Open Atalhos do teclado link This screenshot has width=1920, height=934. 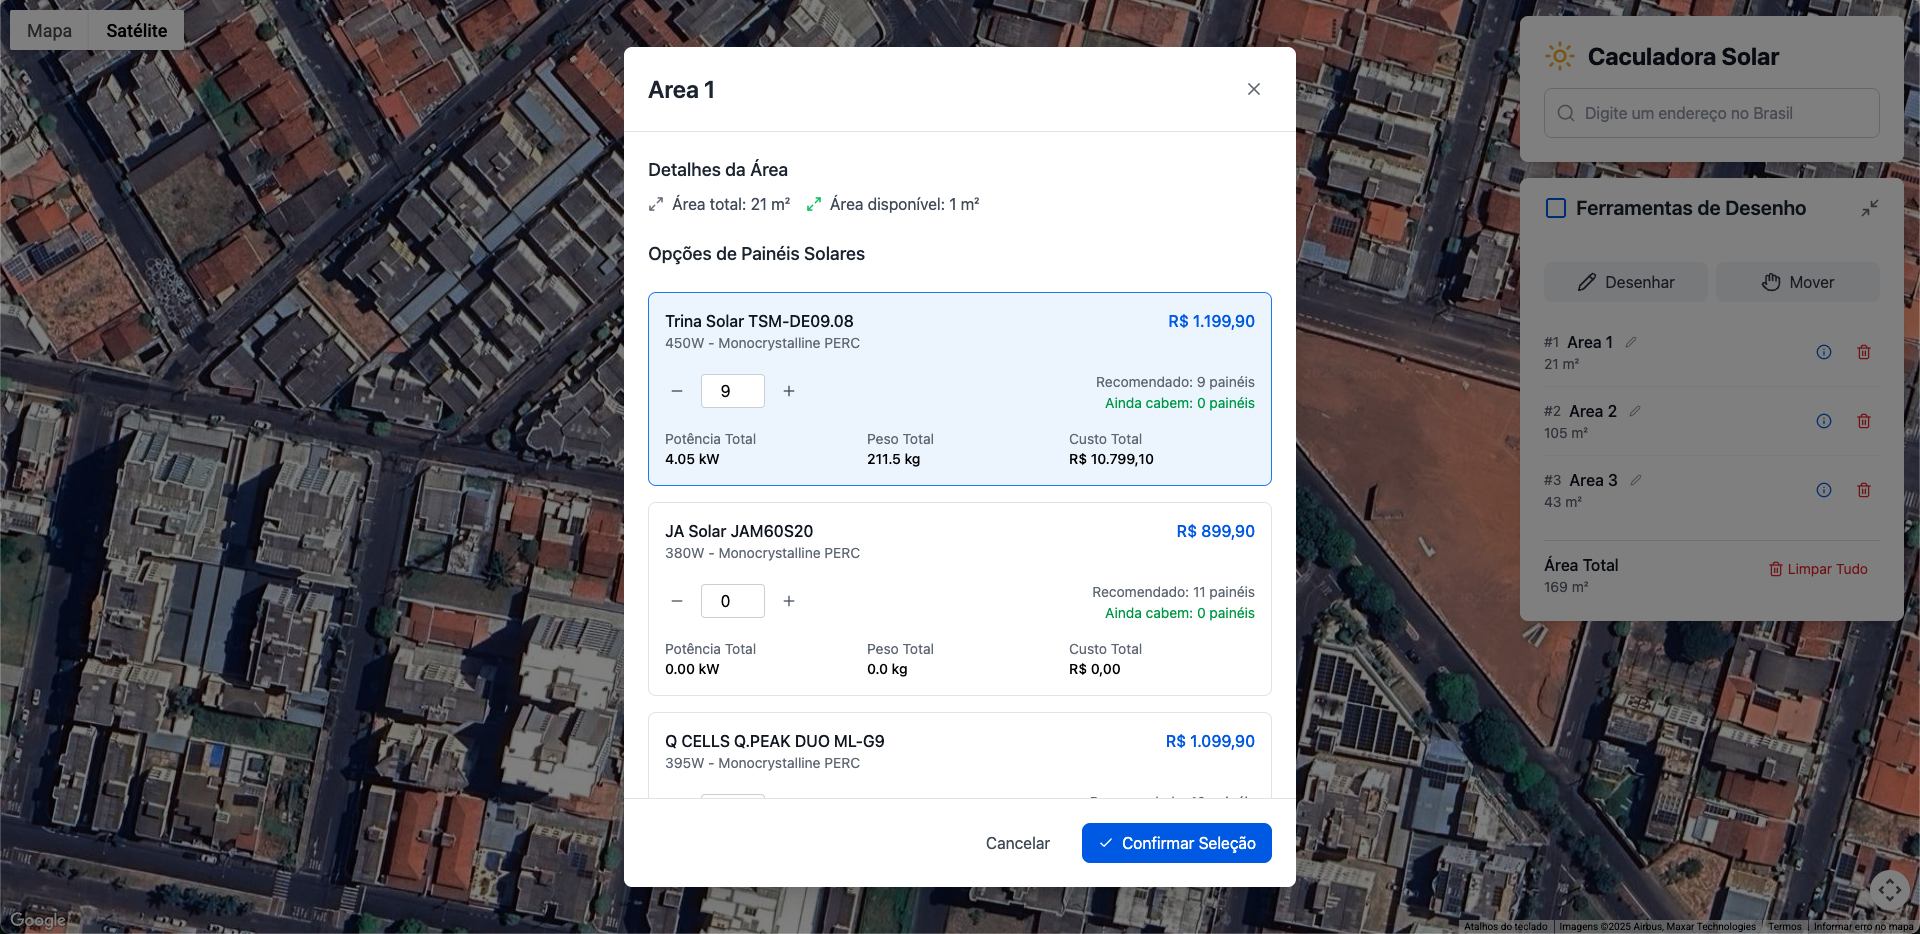click(1505, 927)
